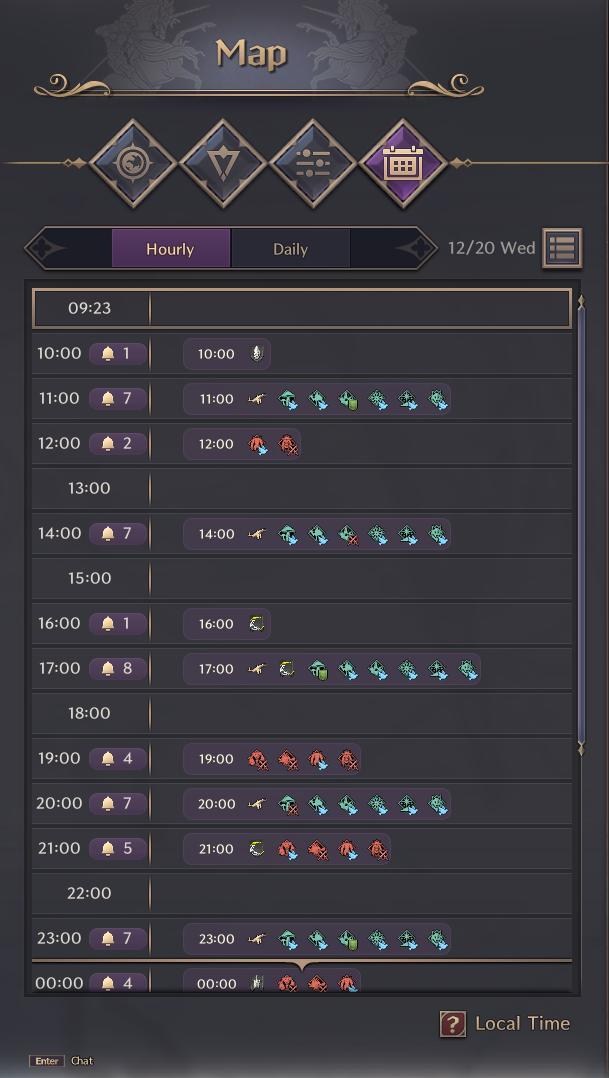Switch to the Daily tab
Image resolution: width=609 pixels, height=1078 pixels.
(x=290, y=249)
